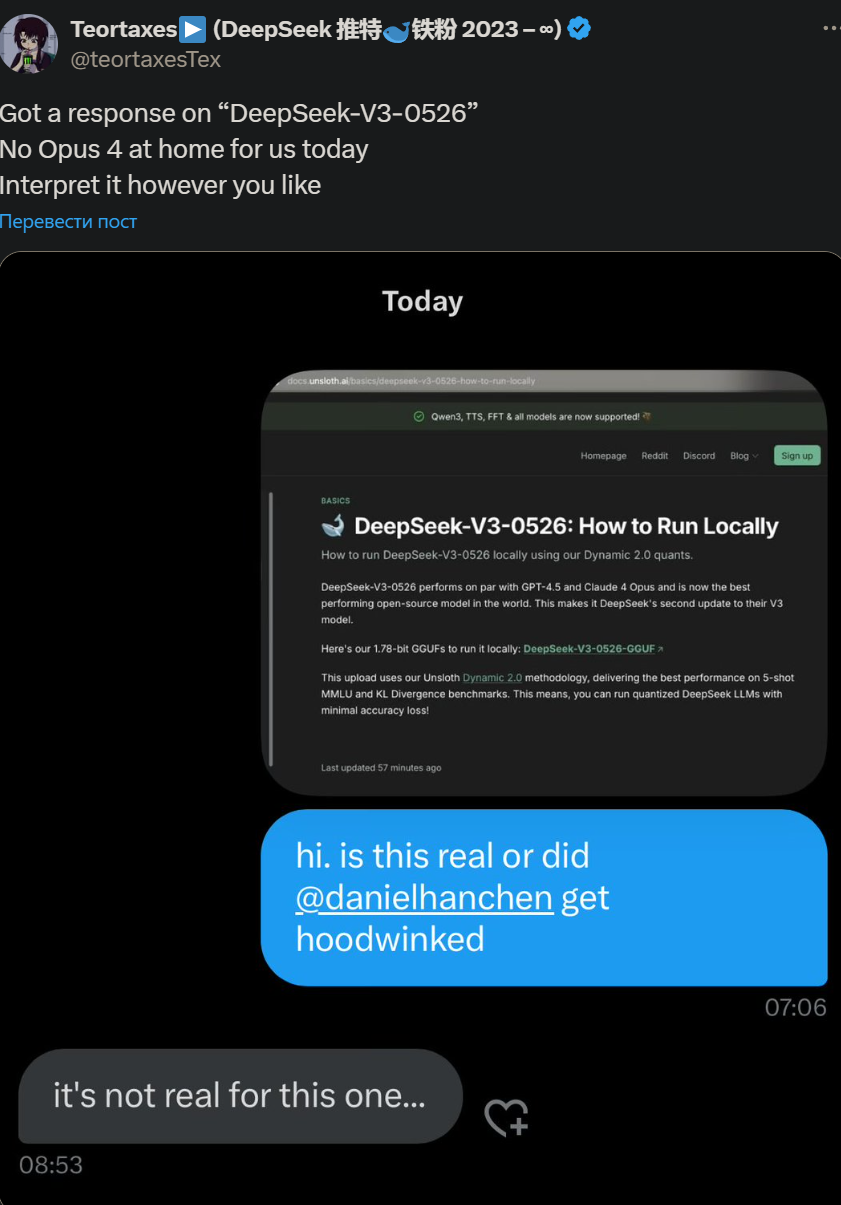
Task: Click the blue verified badge
Action: [579, 29]
